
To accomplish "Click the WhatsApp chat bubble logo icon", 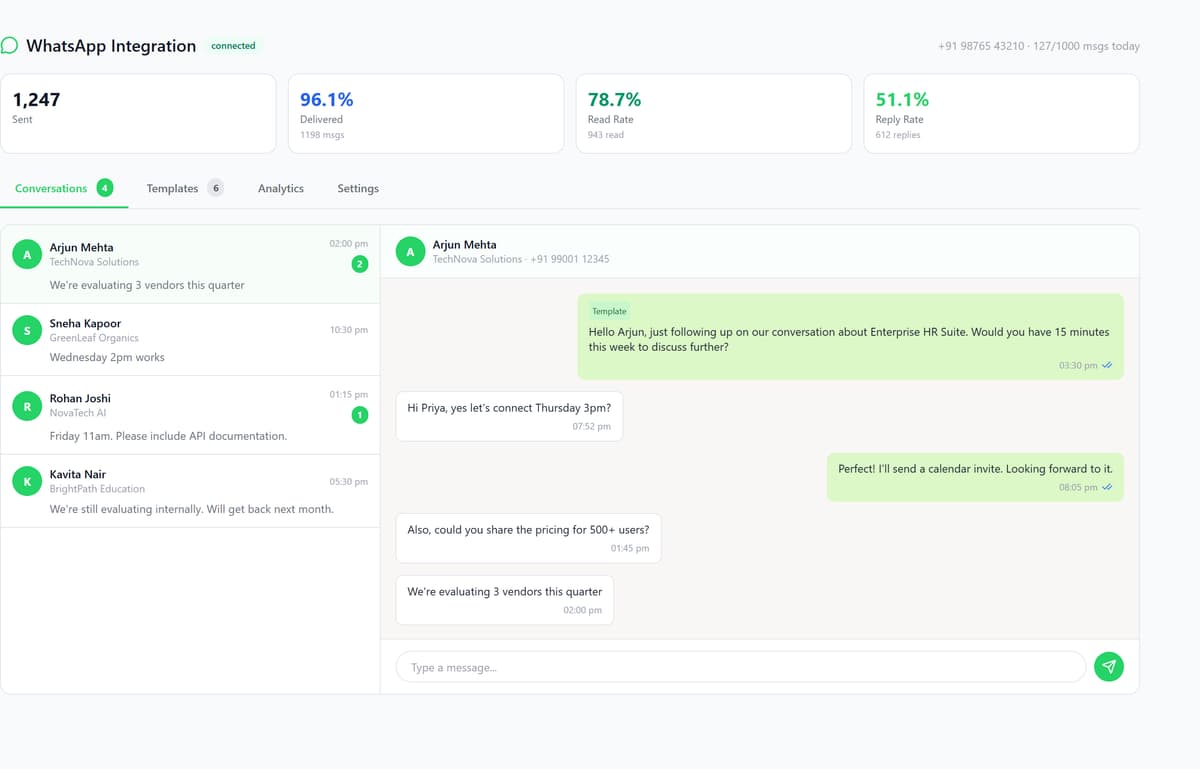I will click(9, 45).
